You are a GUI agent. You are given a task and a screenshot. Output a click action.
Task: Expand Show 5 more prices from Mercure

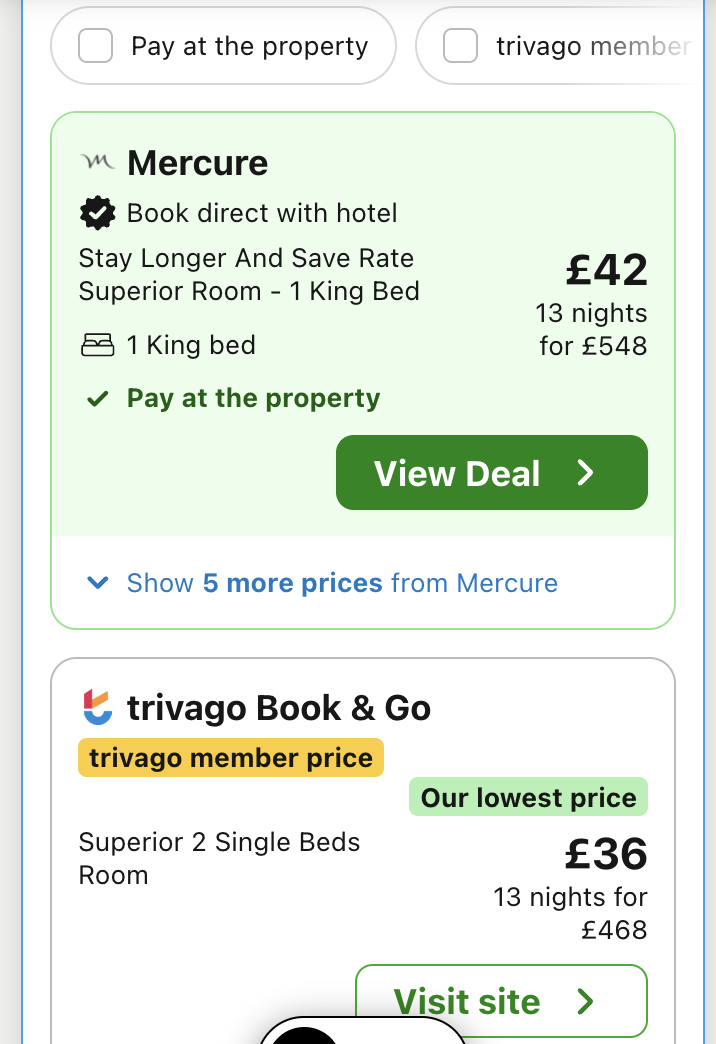pos(342,583)
